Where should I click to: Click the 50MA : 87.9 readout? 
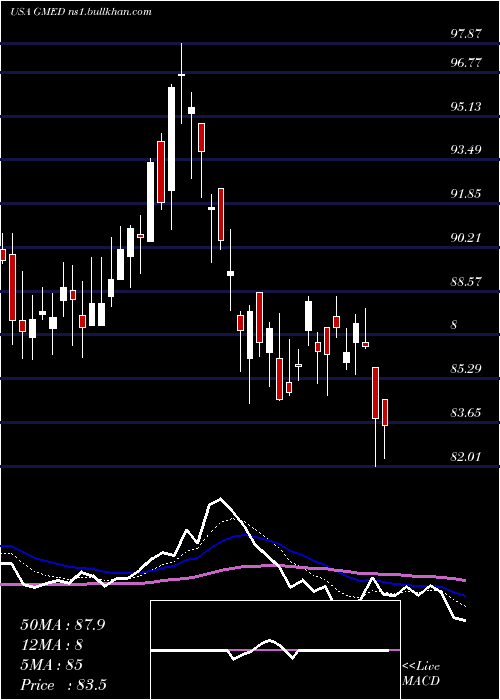click(x=62, y=625)
